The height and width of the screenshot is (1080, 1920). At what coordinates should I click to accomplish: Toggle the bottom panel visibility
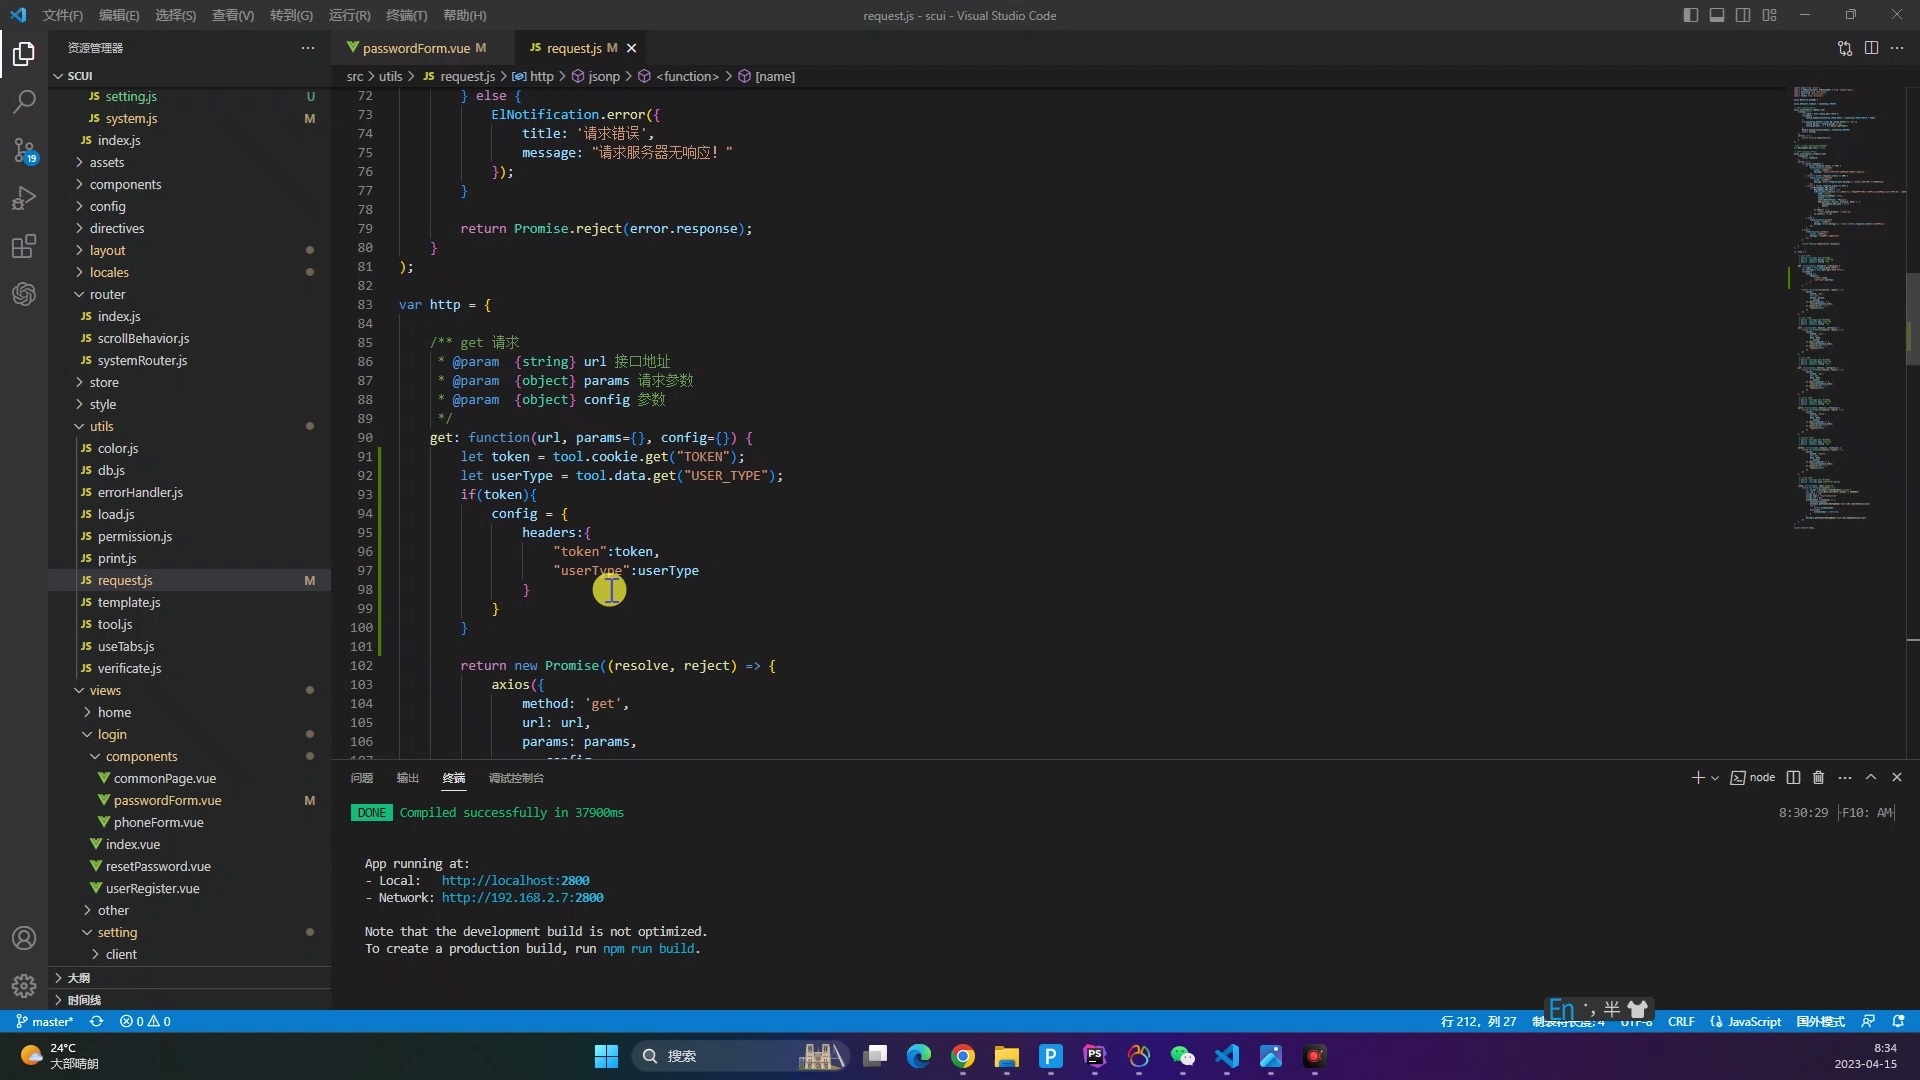click(1717, 15)
